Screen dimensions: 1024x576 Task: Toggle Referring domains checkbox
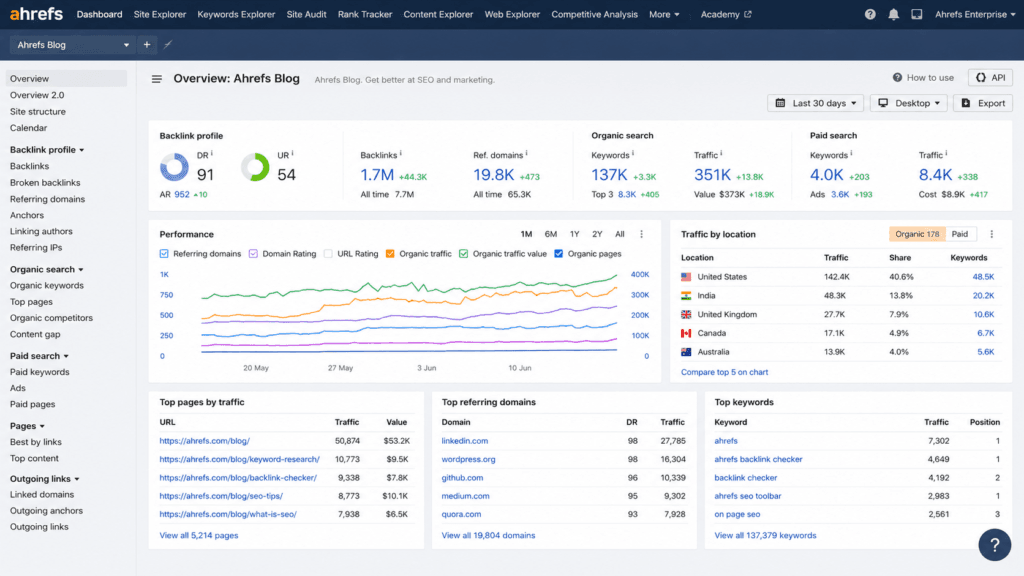[164, 253]
